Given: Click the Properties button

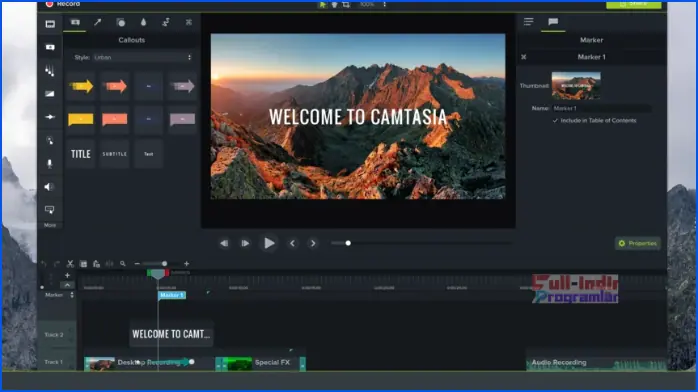Looking at the screenshot, I should point(638,243).
